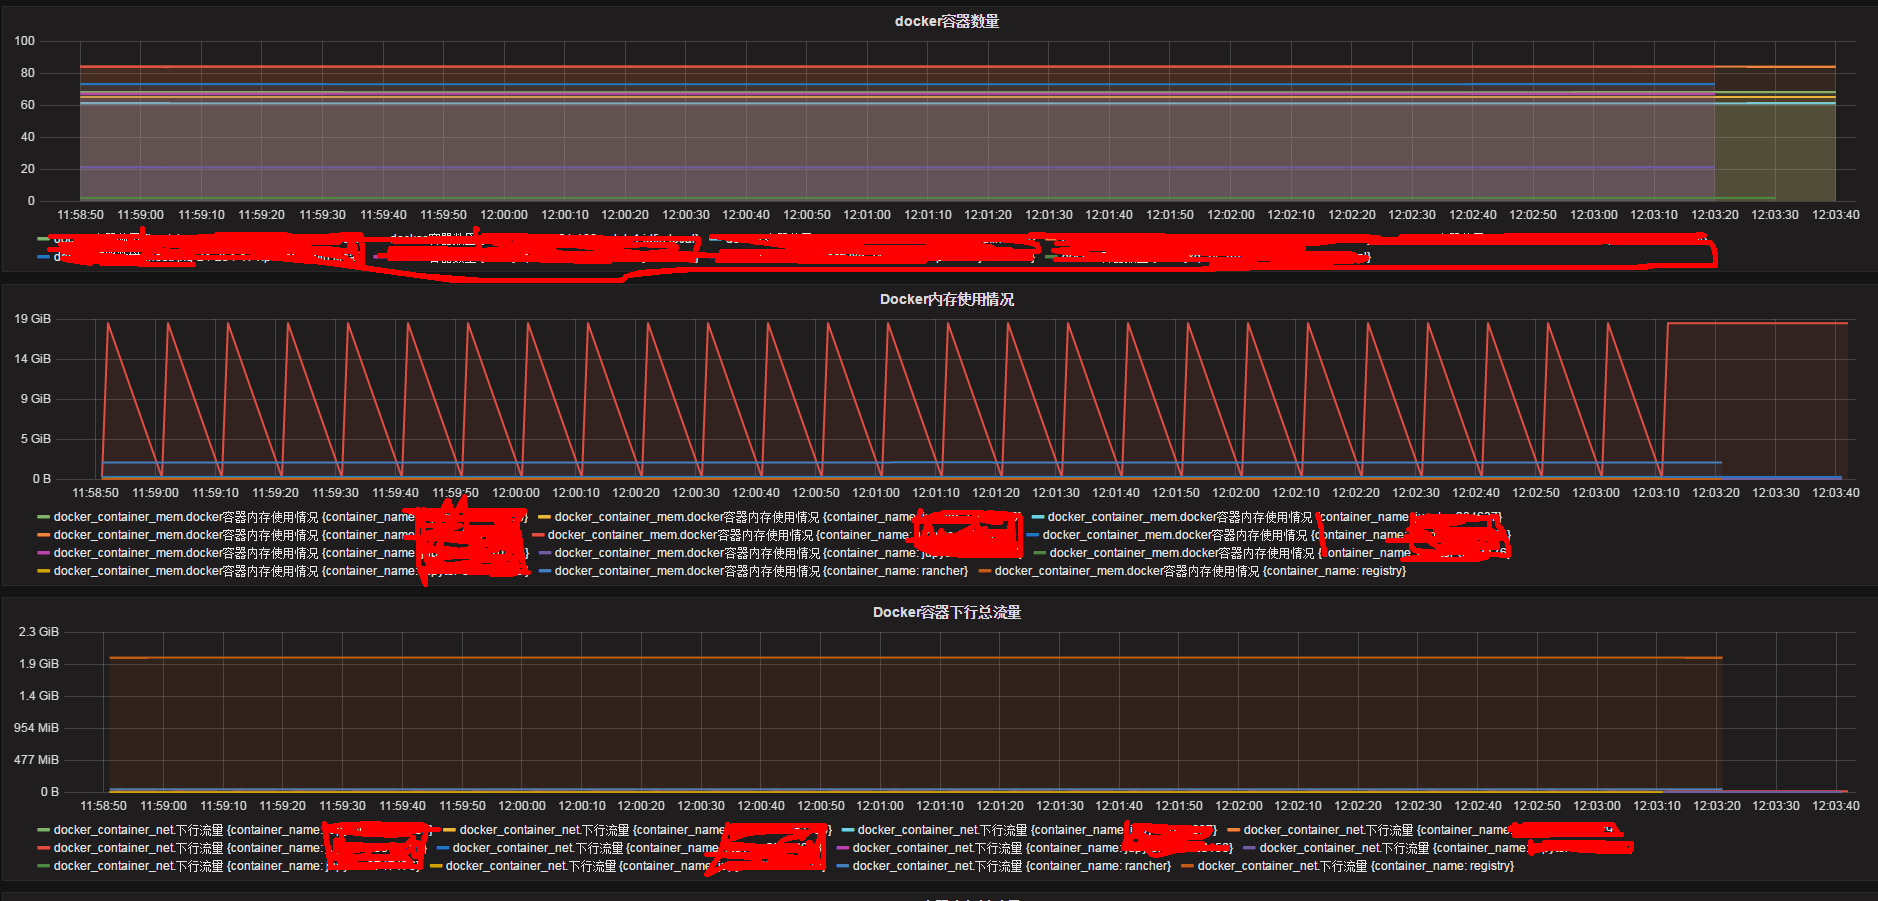1878x901 pixels.
Task: Toggle registry series in 下行流量 legend
Action: 1355,866
